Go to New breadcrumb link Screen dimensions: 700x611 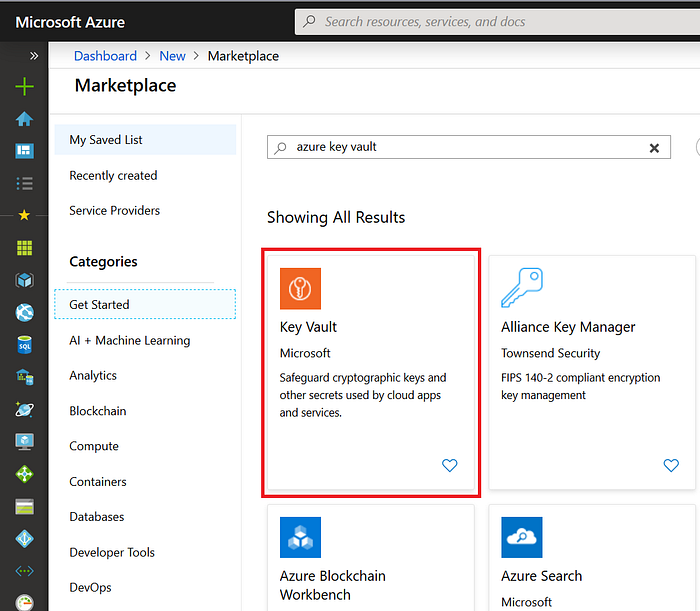[x=172, y=56]
